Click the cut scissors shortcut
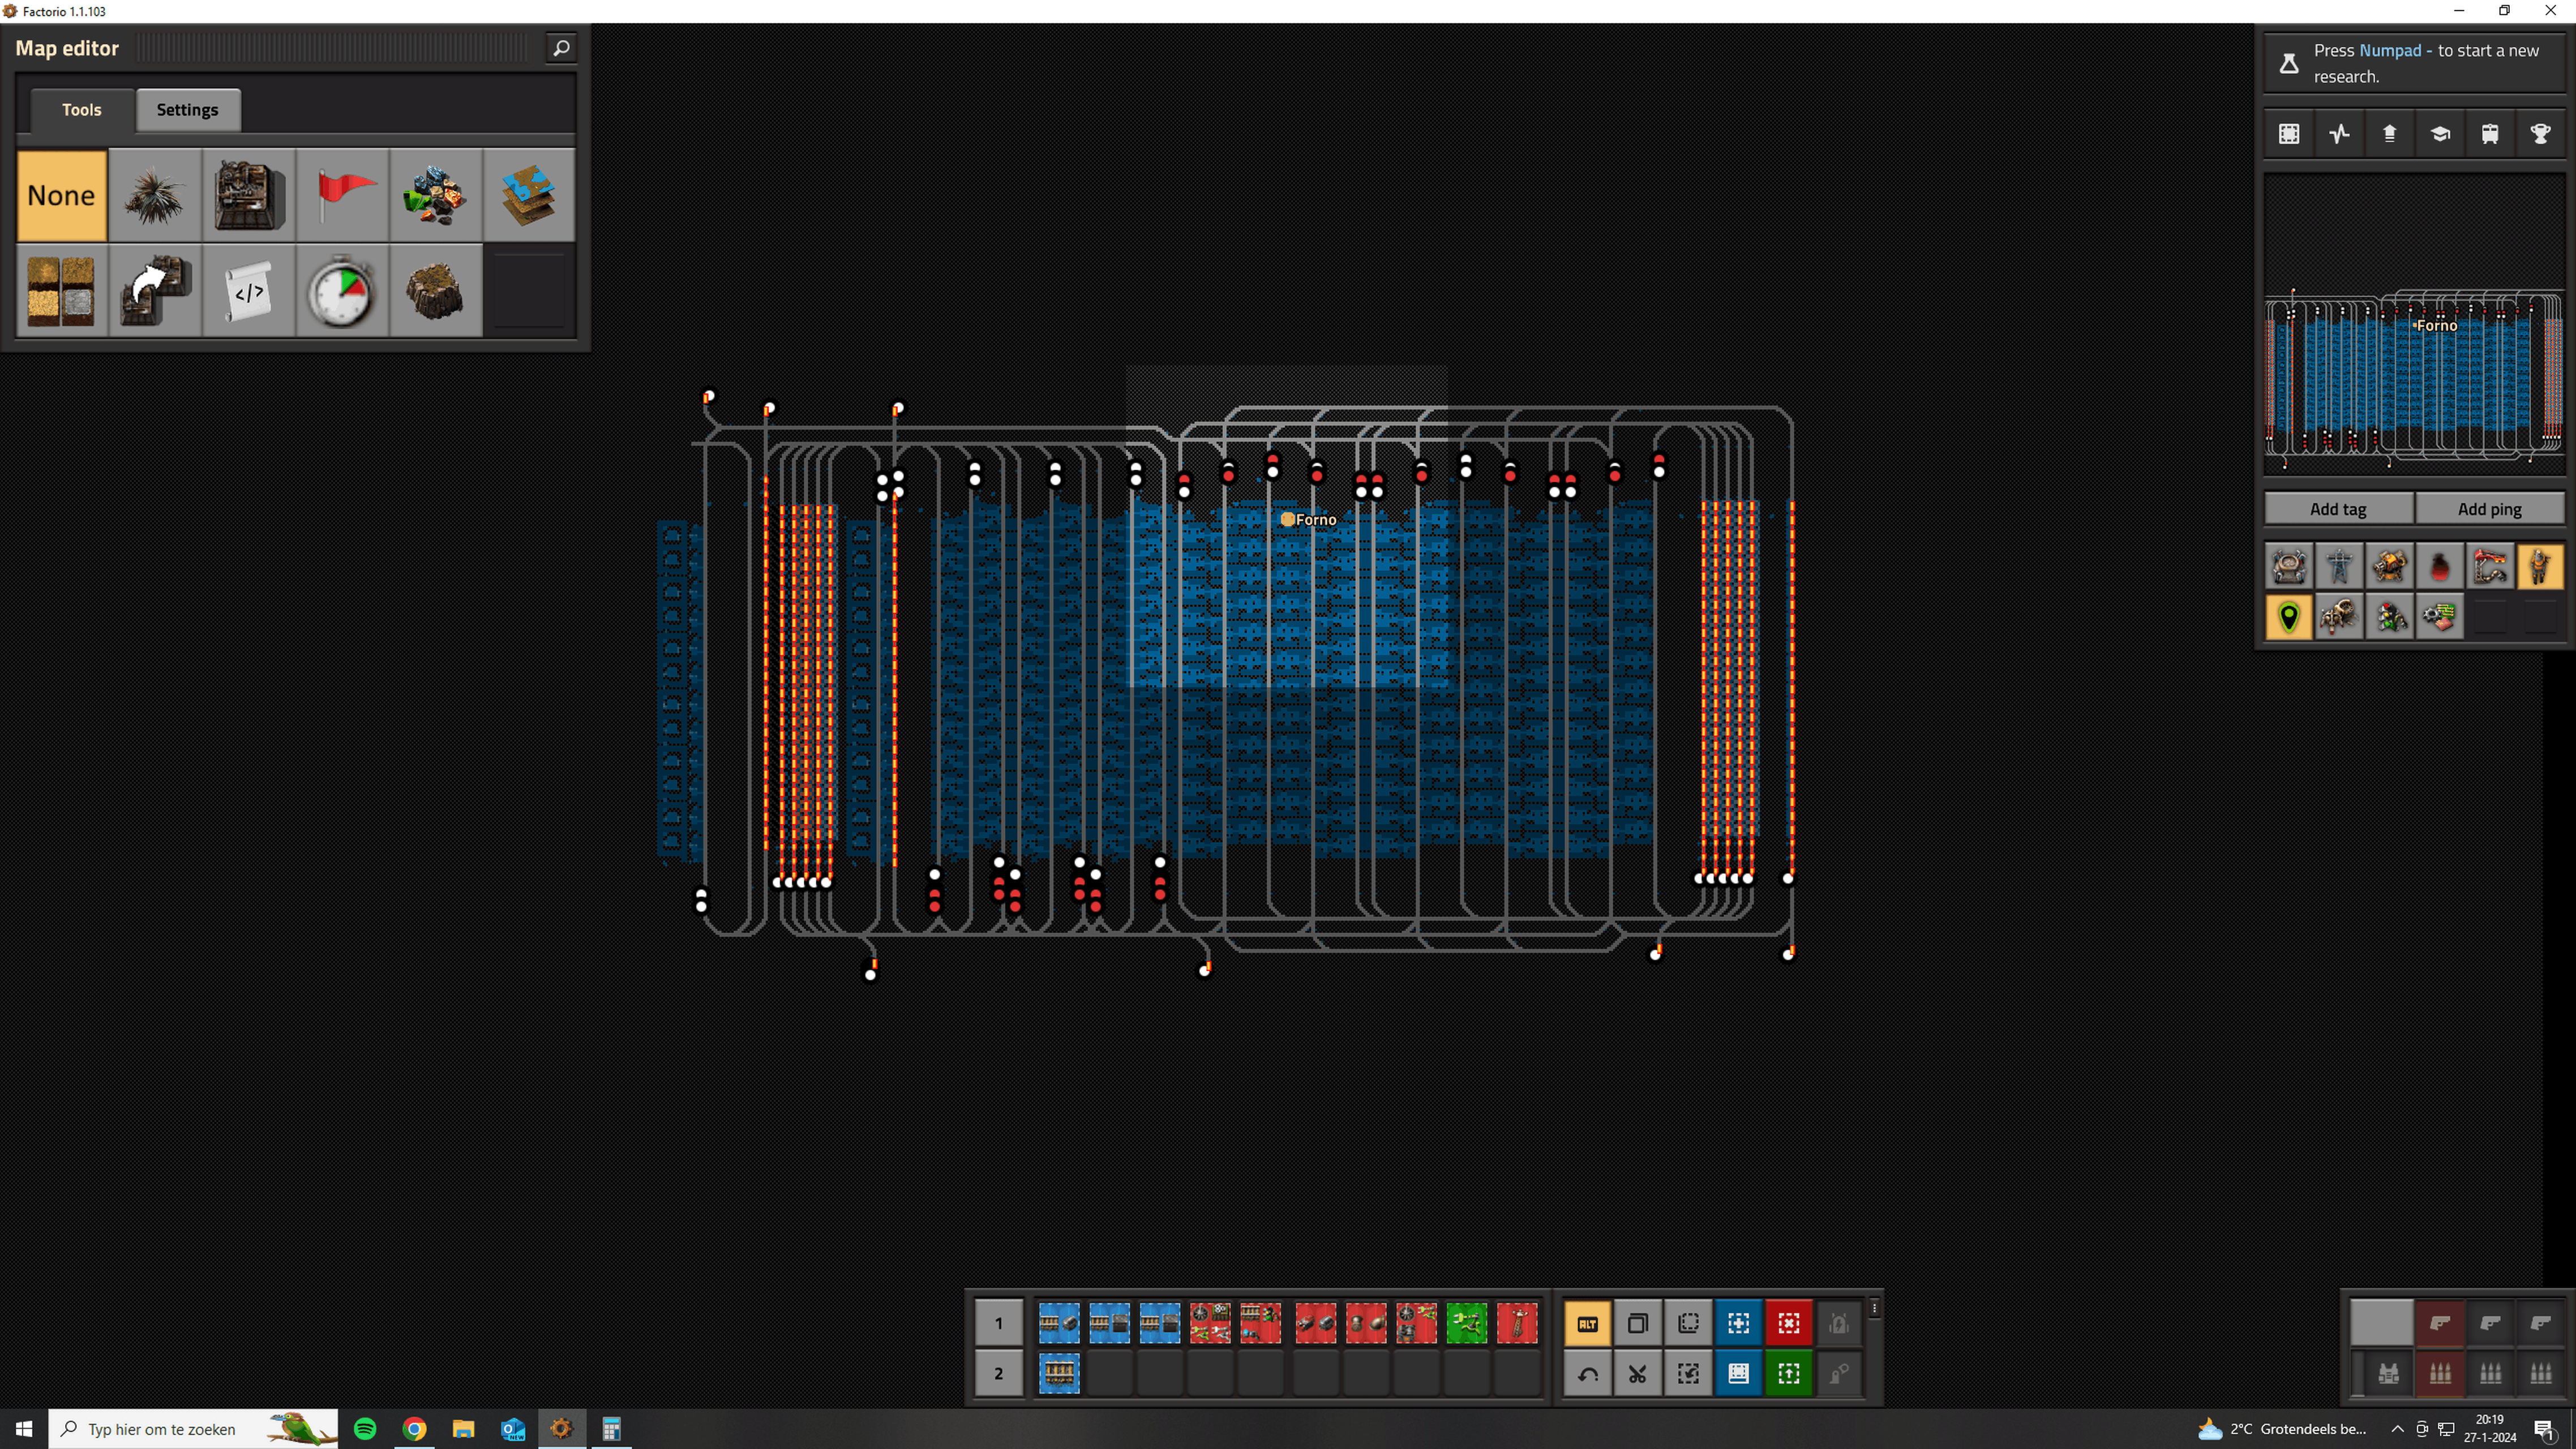2576x1449 pixels. (1638, 1374)
